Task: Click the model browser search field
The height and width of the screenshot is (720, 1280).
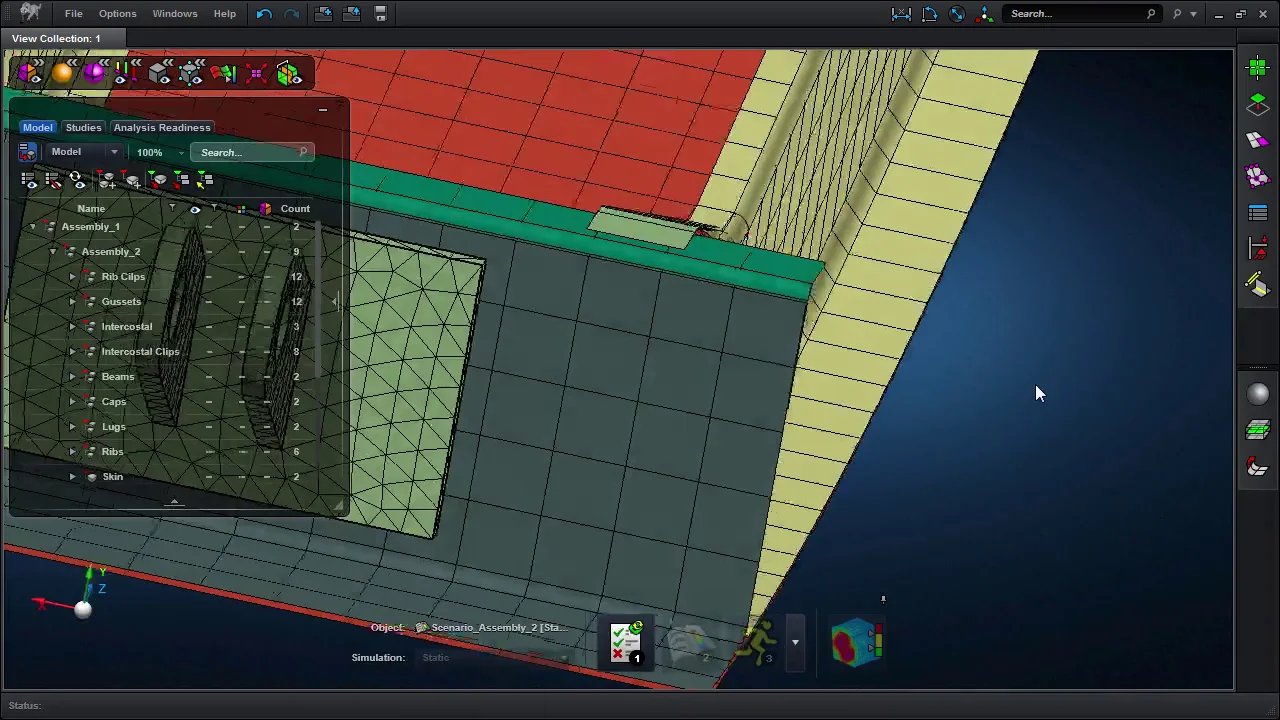Action: [x=248, y=152]
